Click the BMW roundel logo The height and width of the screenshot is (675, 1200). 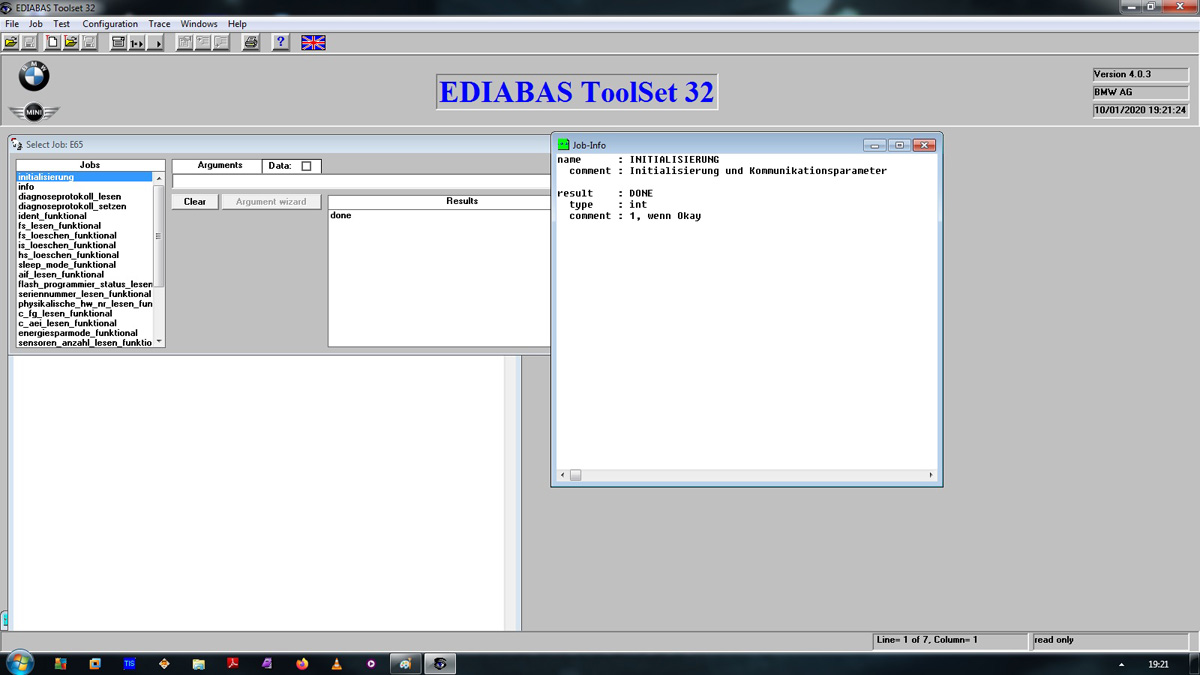34,76
